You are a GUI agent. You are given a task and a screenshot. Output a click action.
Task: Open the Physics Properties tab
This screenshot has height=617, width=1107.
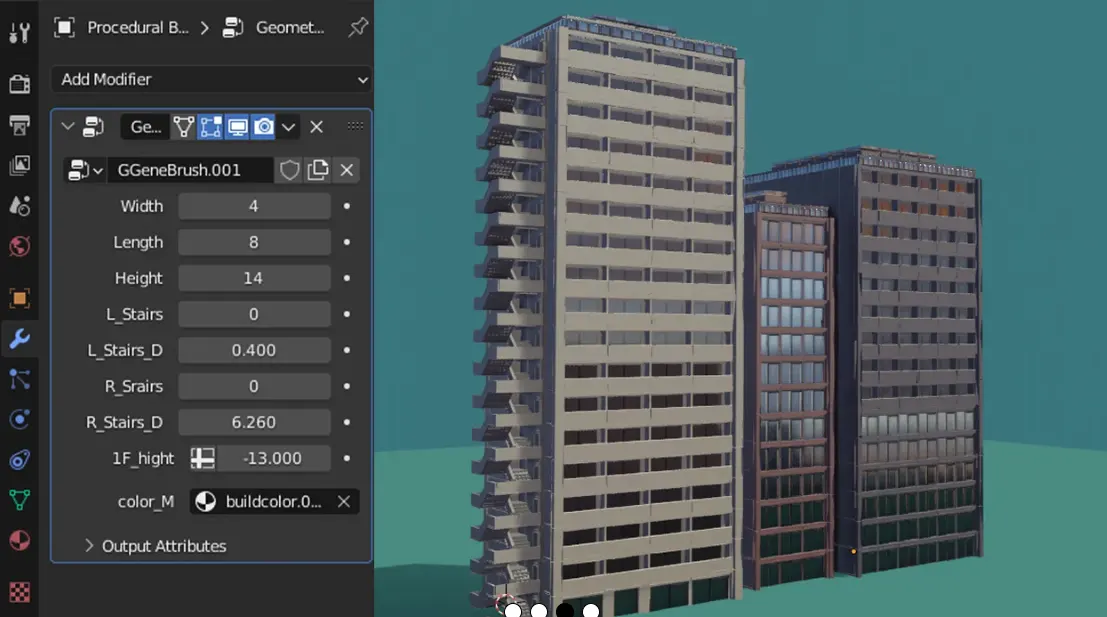coord(19,418)
